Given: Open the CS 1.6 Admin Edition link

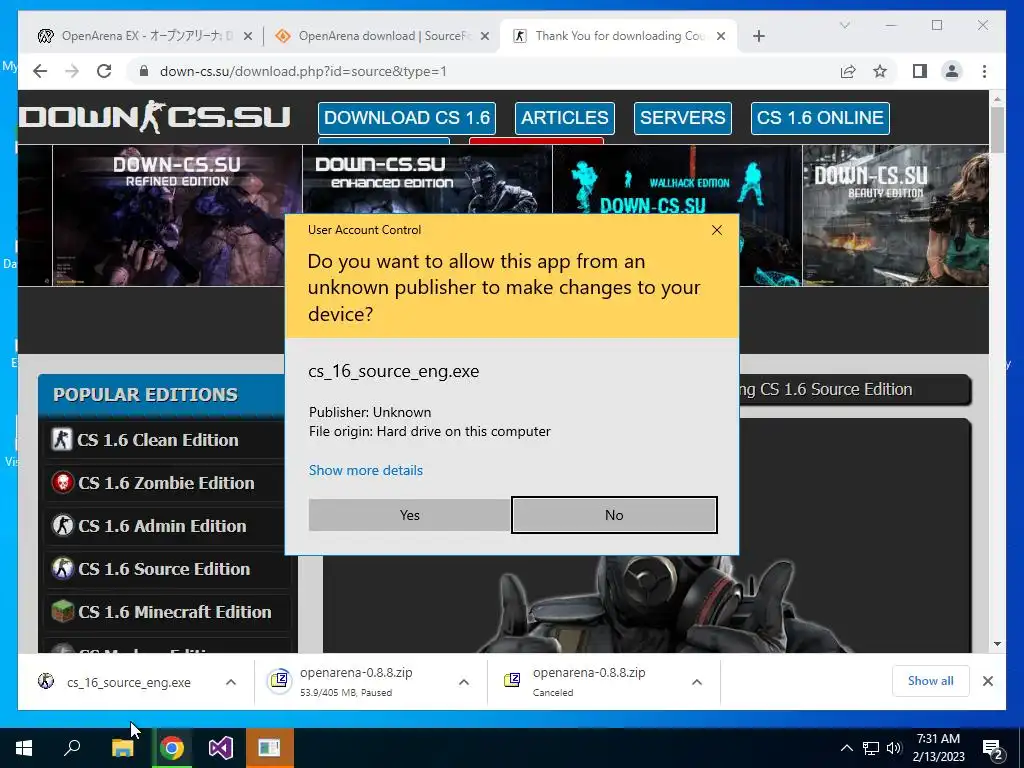Looking at the screenshot, I should [162, 526].
